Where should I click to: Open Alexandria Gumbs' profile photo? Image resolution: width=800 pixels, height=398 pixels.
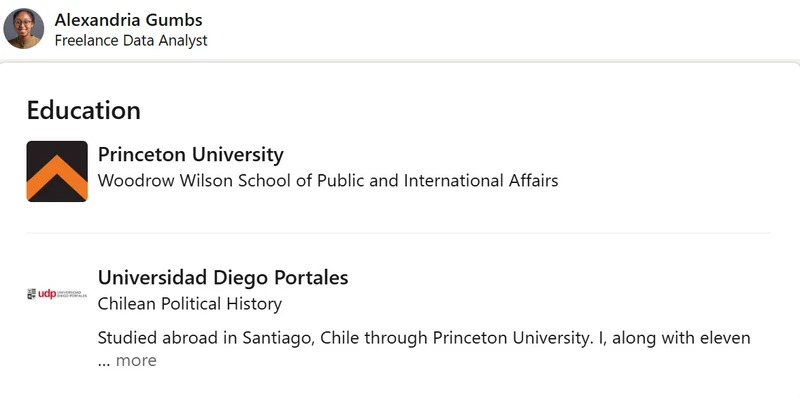coord(23,29)
